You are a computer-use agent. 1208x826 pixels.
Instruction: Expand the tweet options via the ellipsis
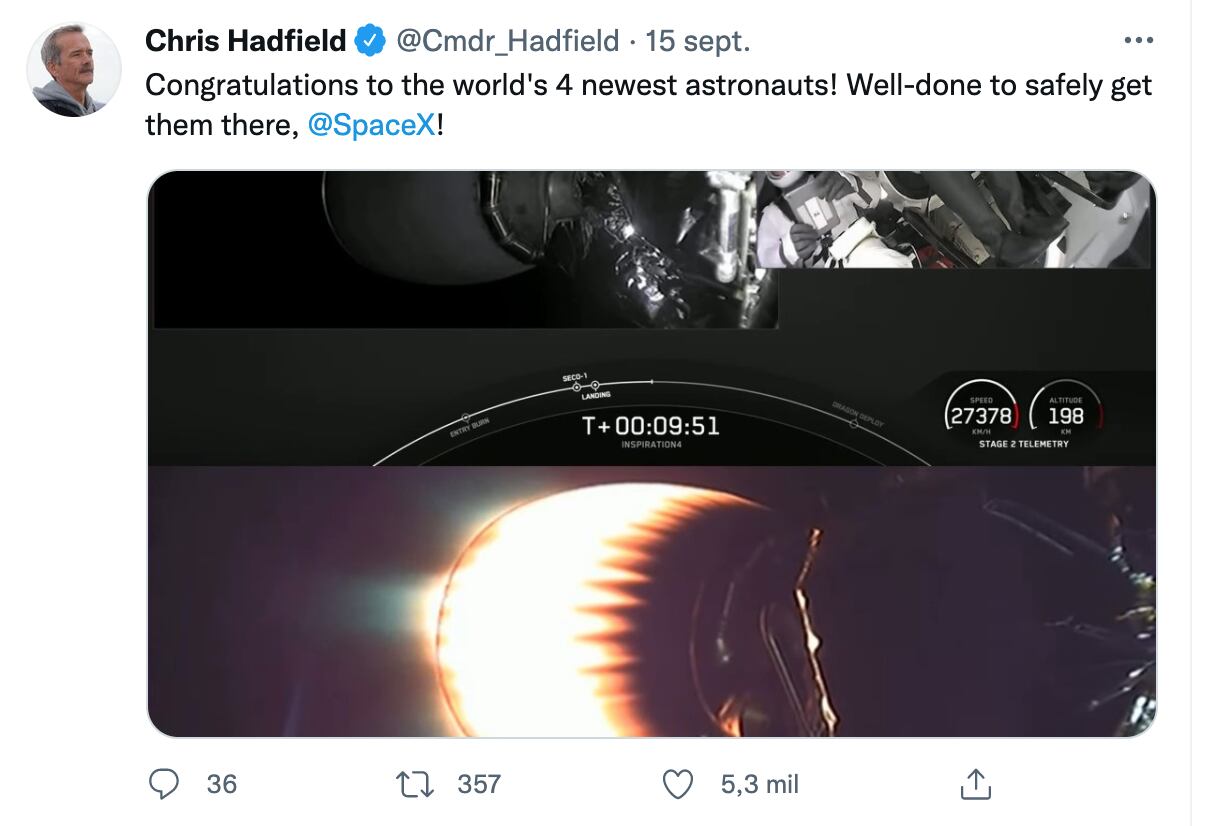coord(1138,38)
